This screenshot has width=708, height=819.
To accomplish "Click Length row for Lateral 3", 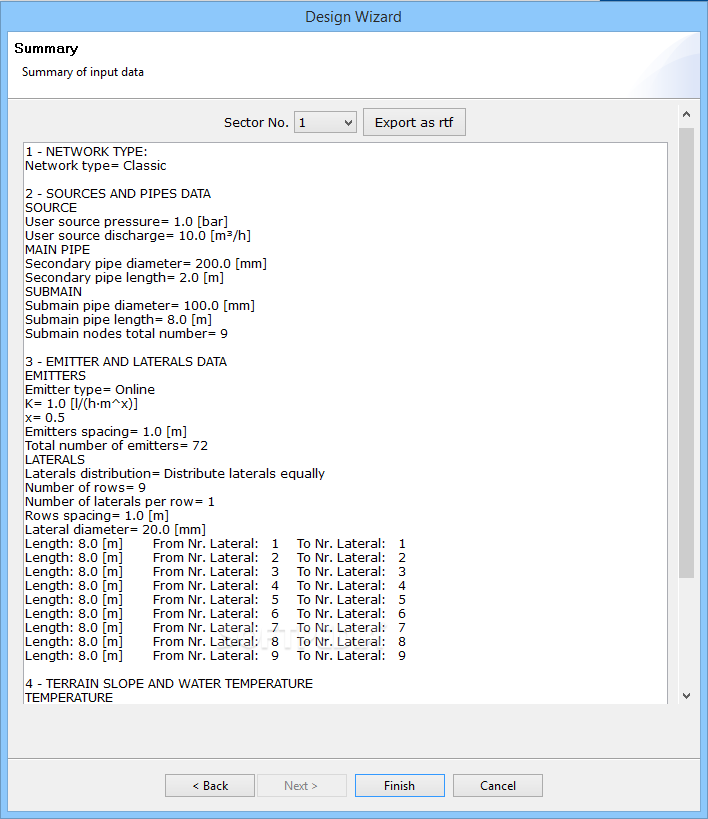I will tap(215, 572).
